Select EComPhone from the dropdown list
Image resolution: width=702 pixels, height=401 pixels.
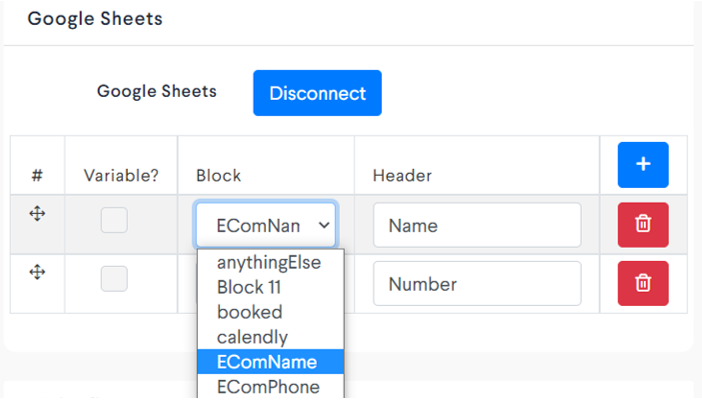point(270,386)
